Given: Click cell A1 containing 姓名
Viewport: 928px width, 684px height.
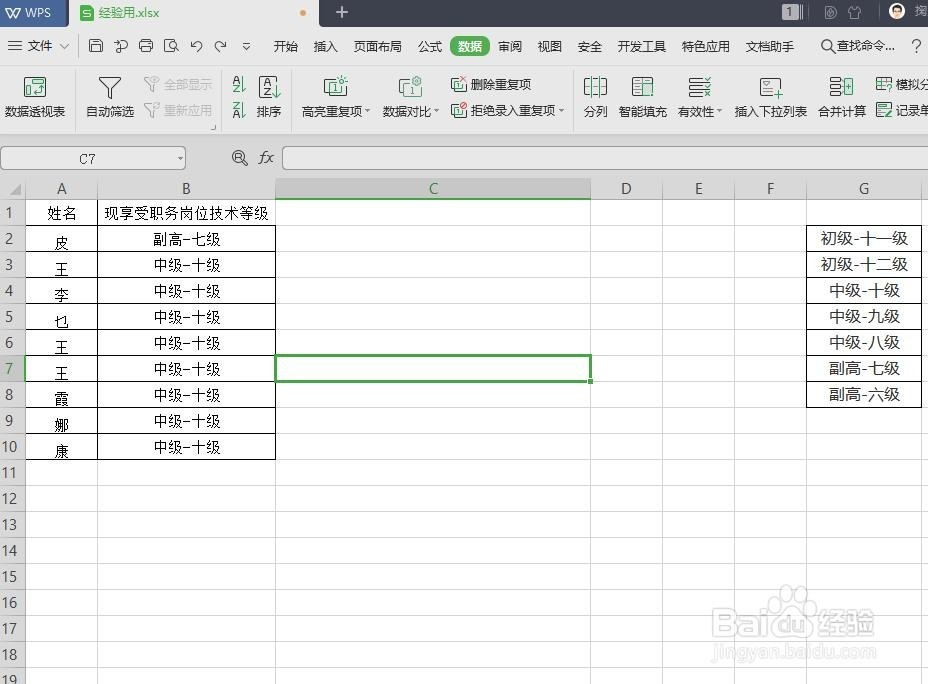Looking at the screenshot, I should pyautogui.click(x=62, y=212).
